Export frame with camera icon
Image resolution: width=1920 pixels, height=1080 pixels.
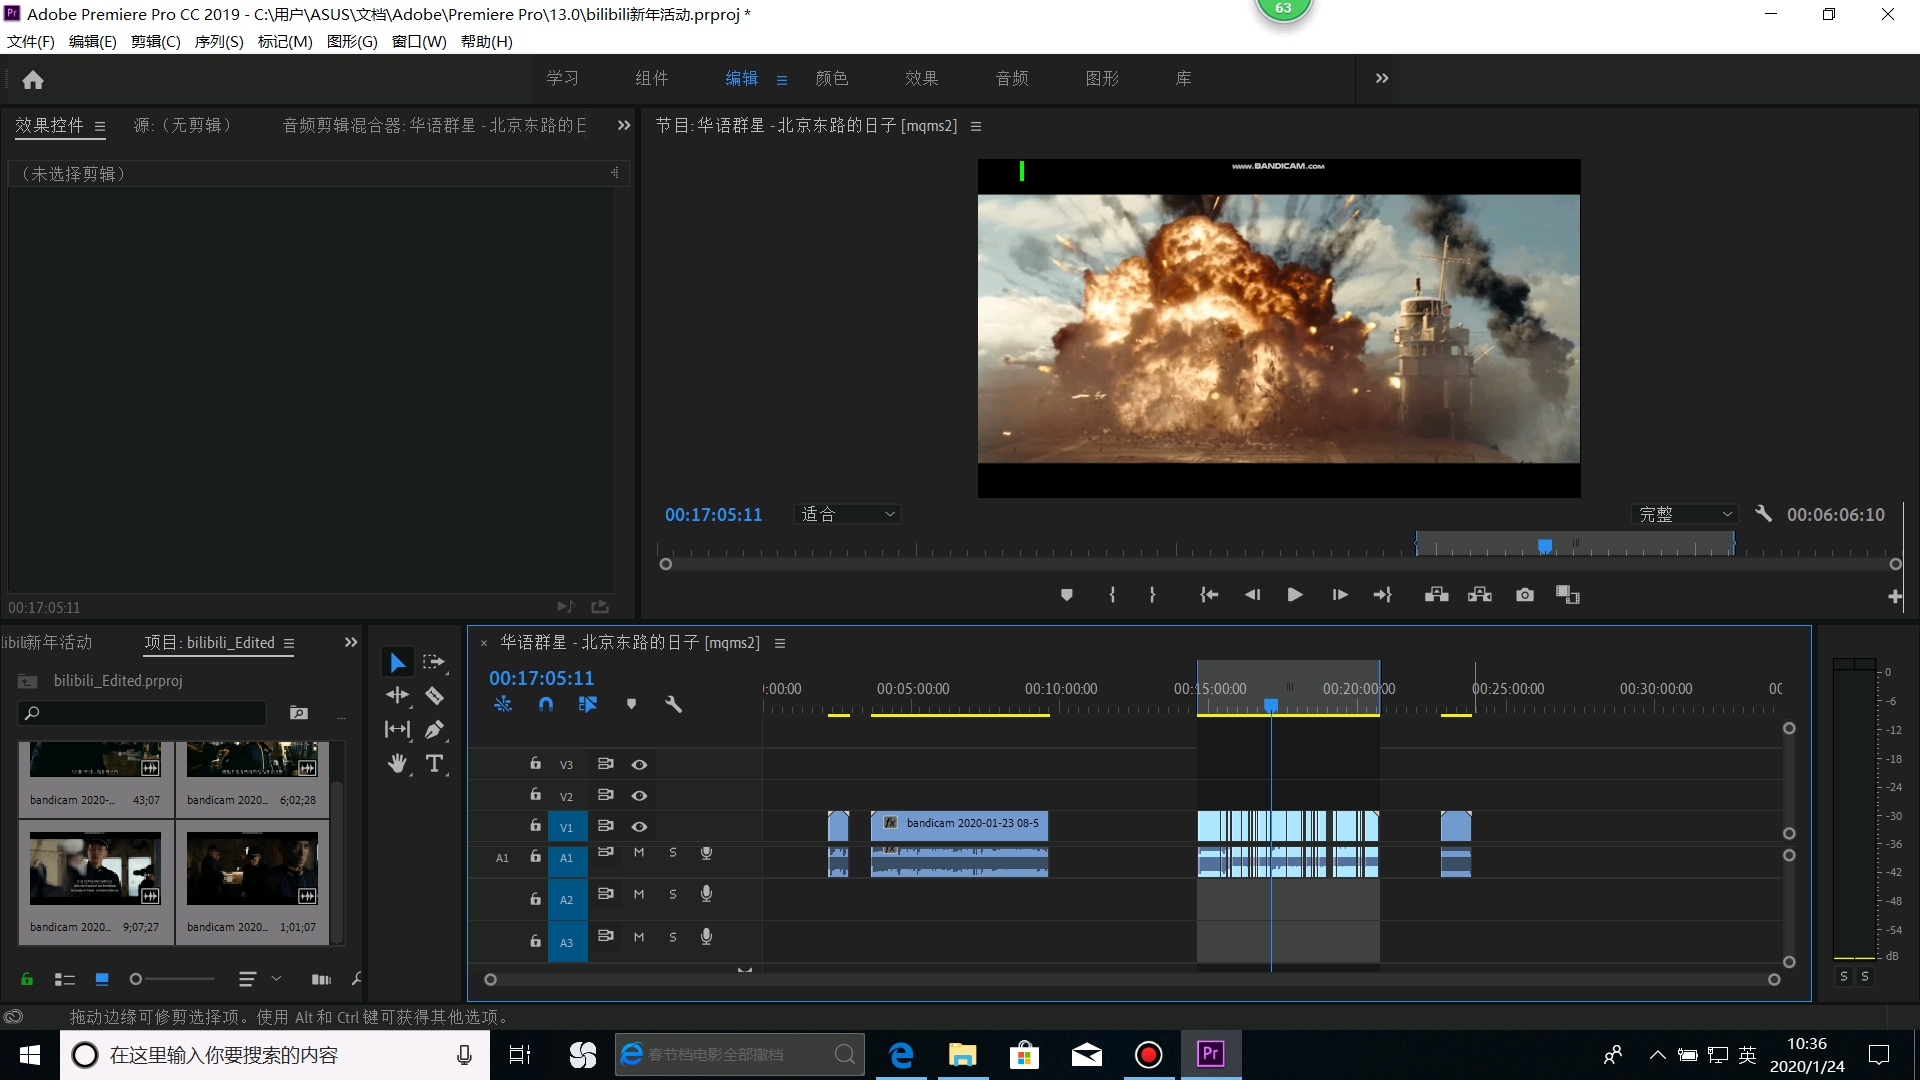tap(1525, 595)
